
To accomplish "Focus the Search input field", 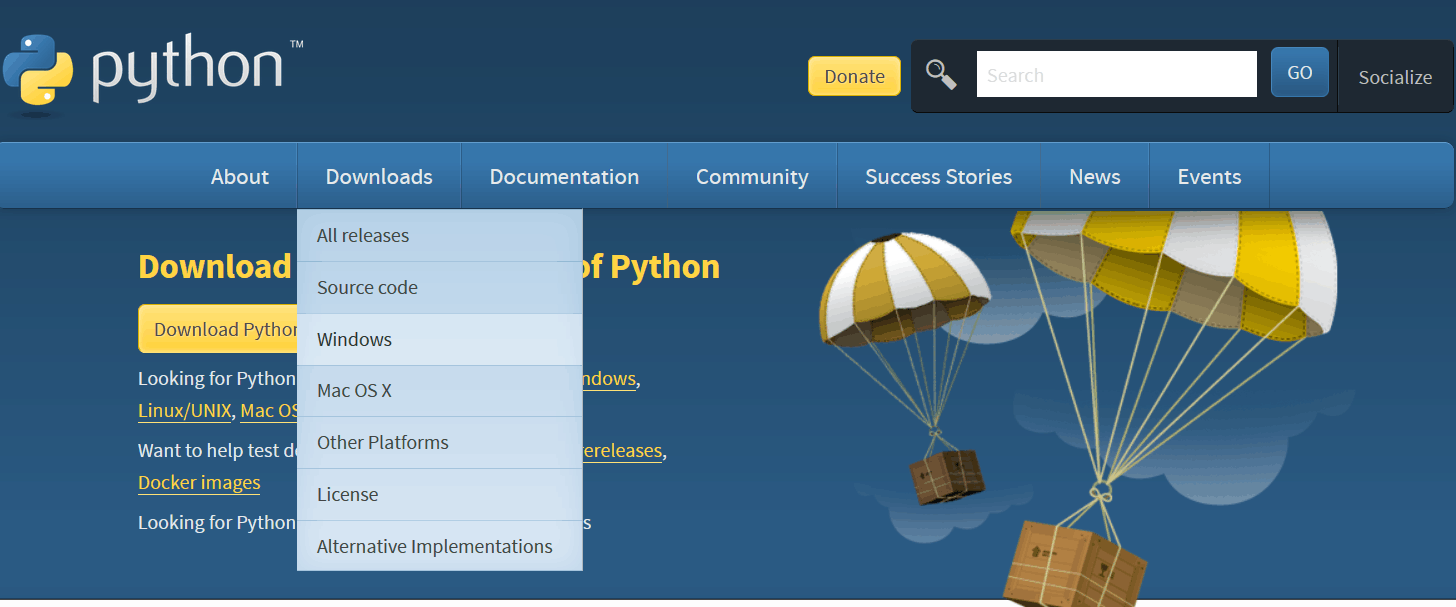I will [x=1116, y=75].
